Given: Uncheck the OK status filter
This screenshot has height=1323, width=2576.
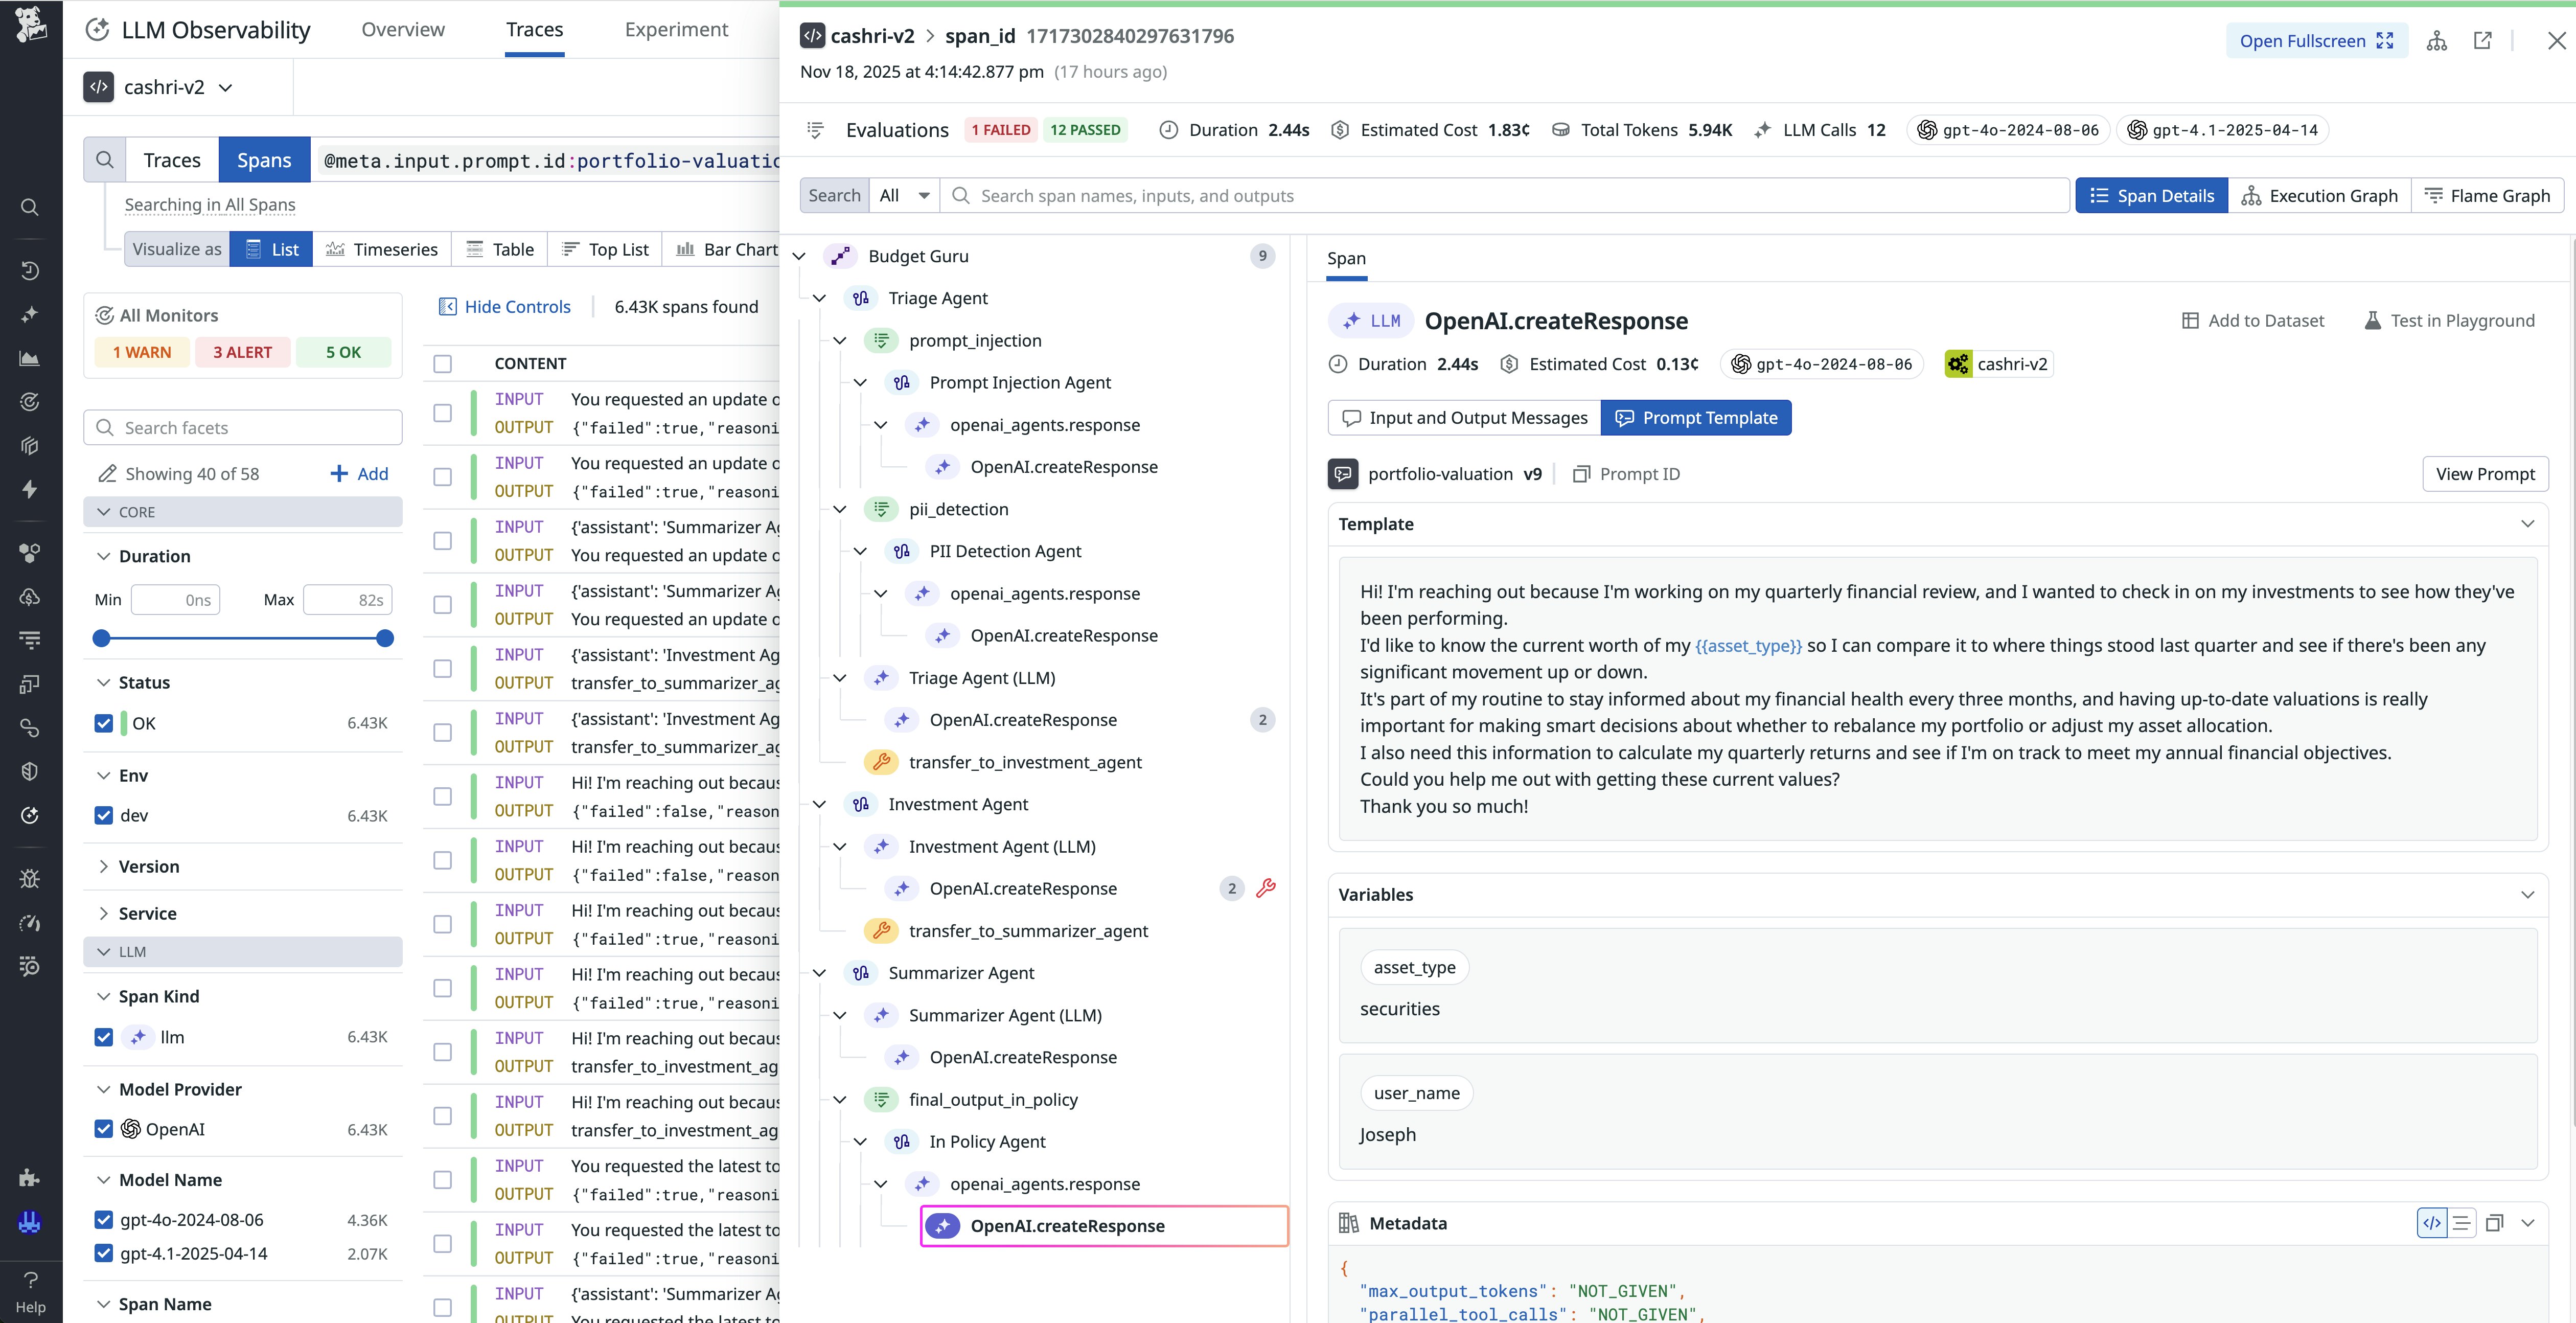Looking at the screenshot, I should click(x=104, y=722).
